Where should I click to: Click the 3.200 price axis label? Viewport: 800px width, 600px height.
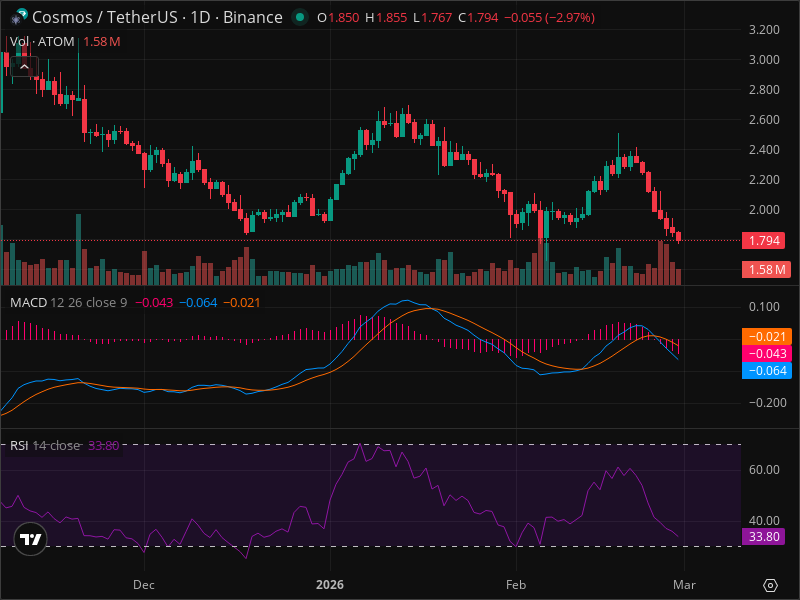[x=764, y=30]
